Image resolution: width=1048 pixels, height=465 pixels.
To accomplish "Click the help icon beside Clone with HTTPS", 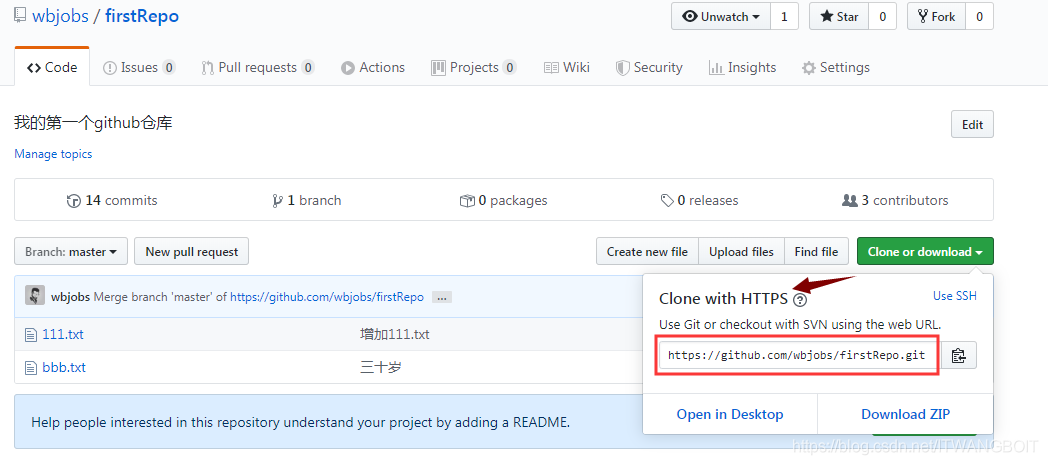I will 799,299.
